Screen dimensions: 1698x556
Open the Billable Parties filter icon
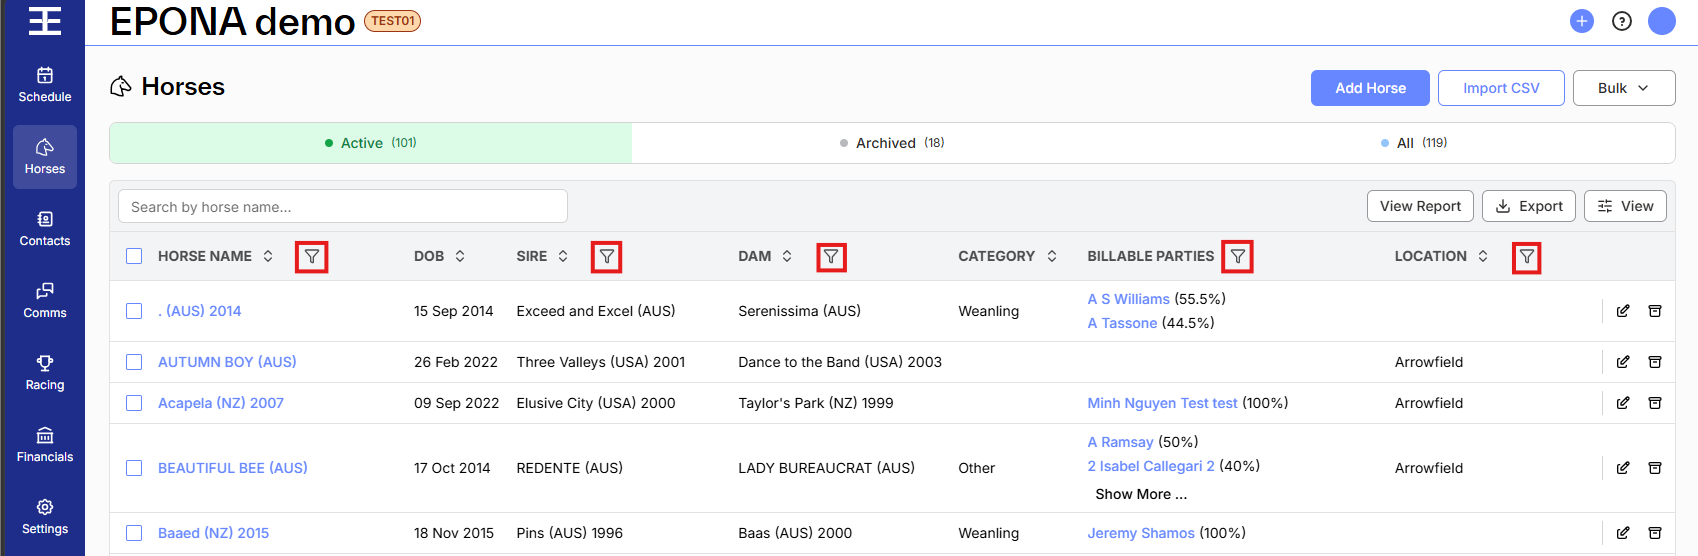point(1237,257)
